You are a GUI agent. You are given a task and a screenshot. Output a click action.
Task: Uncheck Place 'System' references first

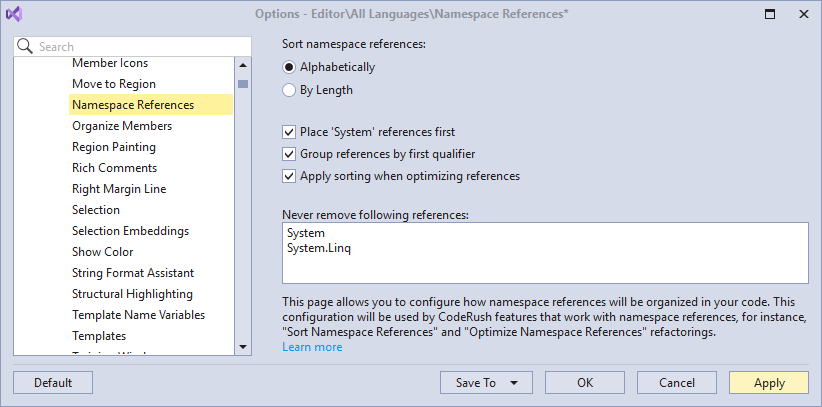click(290, 132)
